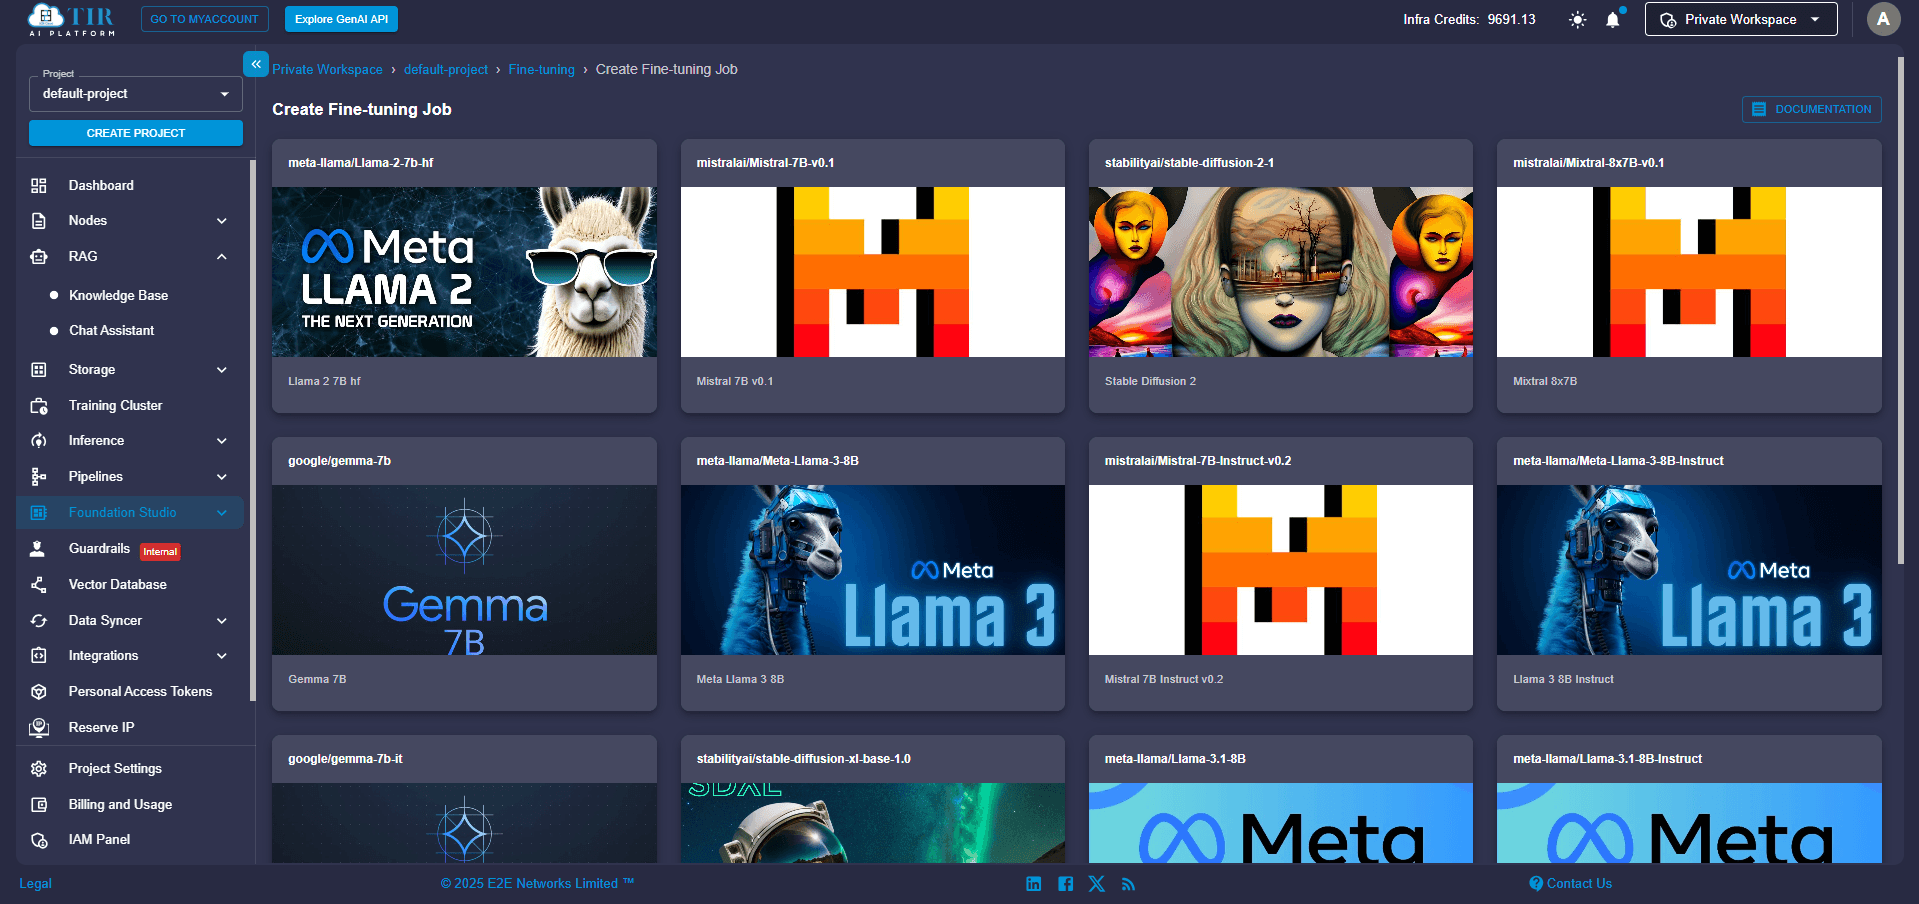
Task: Open Training Cluster menu item
Action: click(115, 406)
